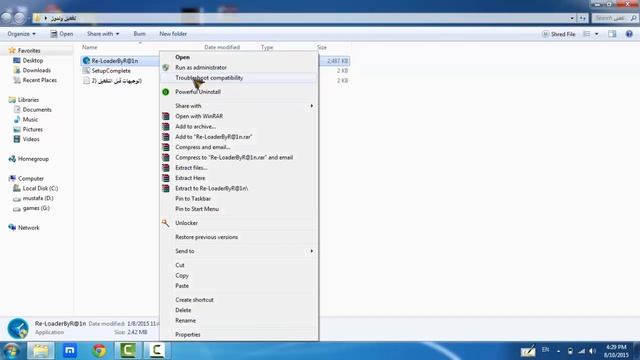Select Cut from the context menu

click(180, 265)
